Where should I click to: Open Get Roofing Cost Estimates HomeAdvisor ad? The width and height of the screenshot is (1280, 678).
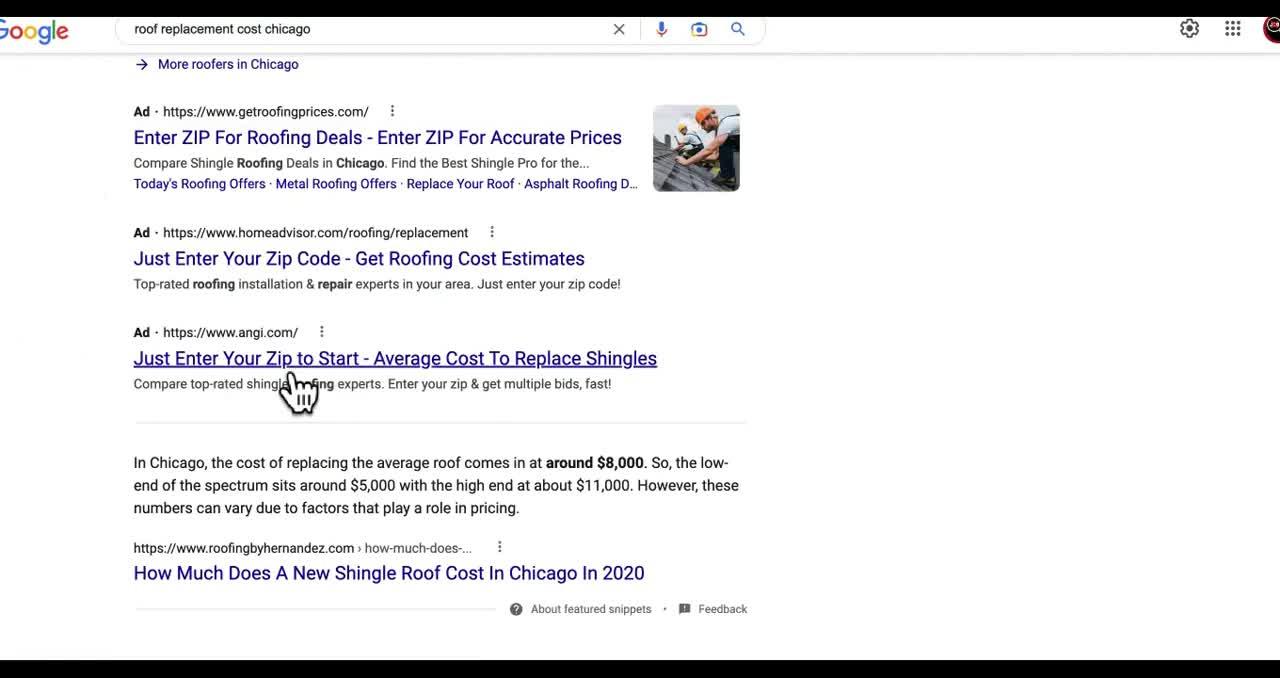tap(359, 259)
